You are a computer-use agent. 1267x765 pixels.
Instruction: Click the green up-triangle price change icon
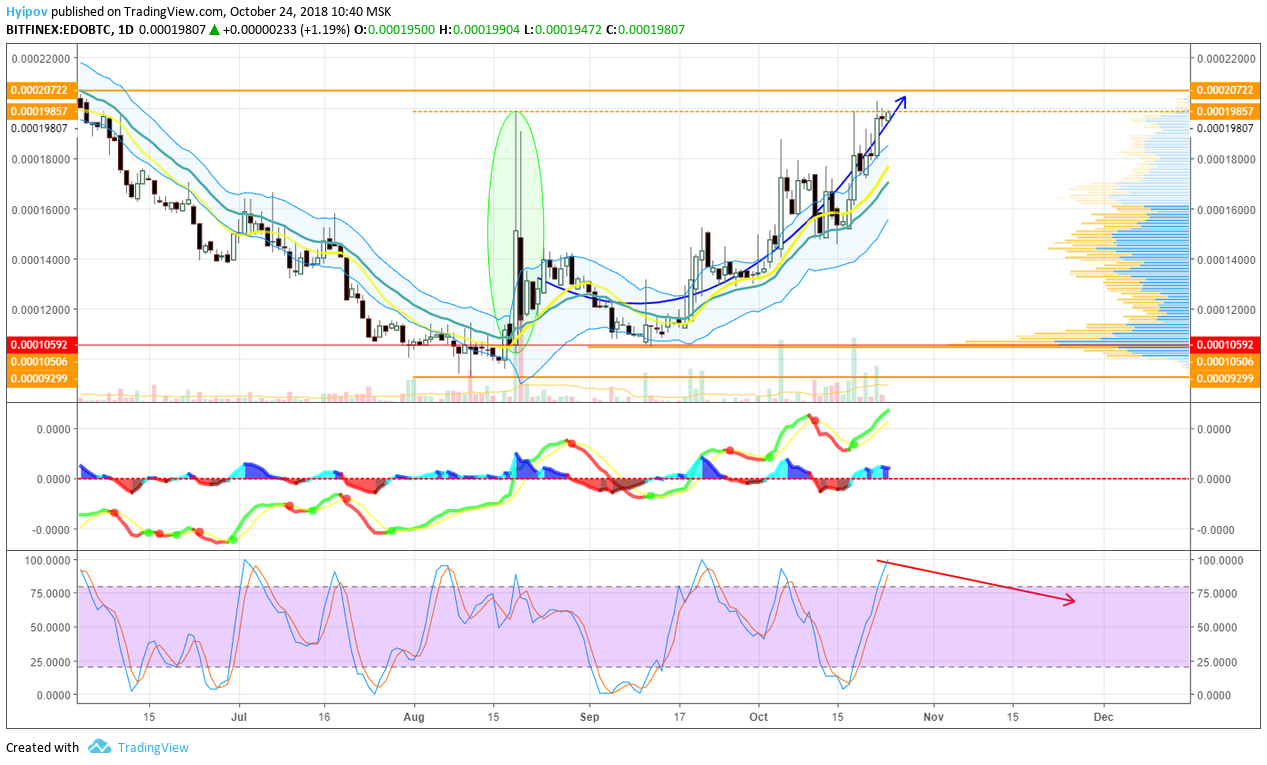click(213, 30)
